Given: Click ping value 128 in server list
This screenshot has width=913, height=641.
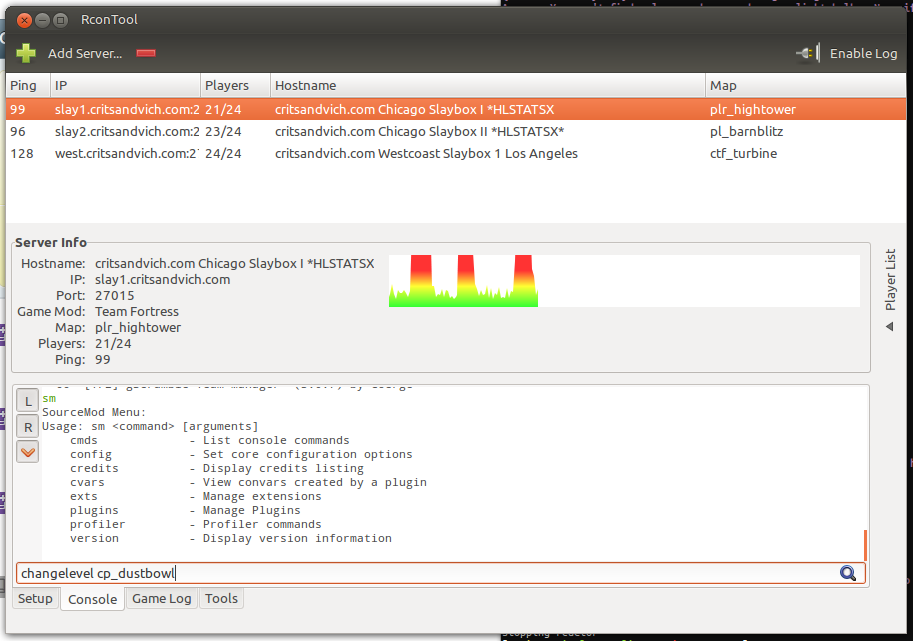Looking at the screenshot, I should [22, 154].
